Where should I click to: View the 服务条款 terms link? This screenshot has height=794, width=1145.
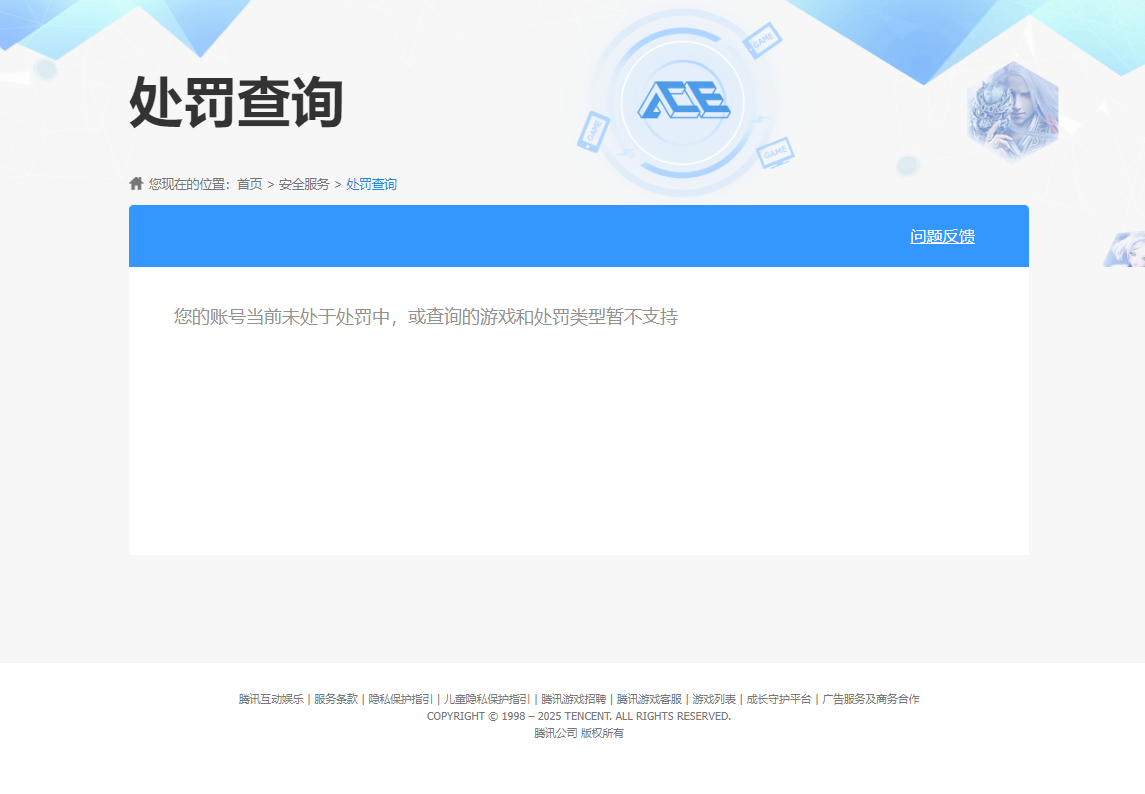pos(336,700)
